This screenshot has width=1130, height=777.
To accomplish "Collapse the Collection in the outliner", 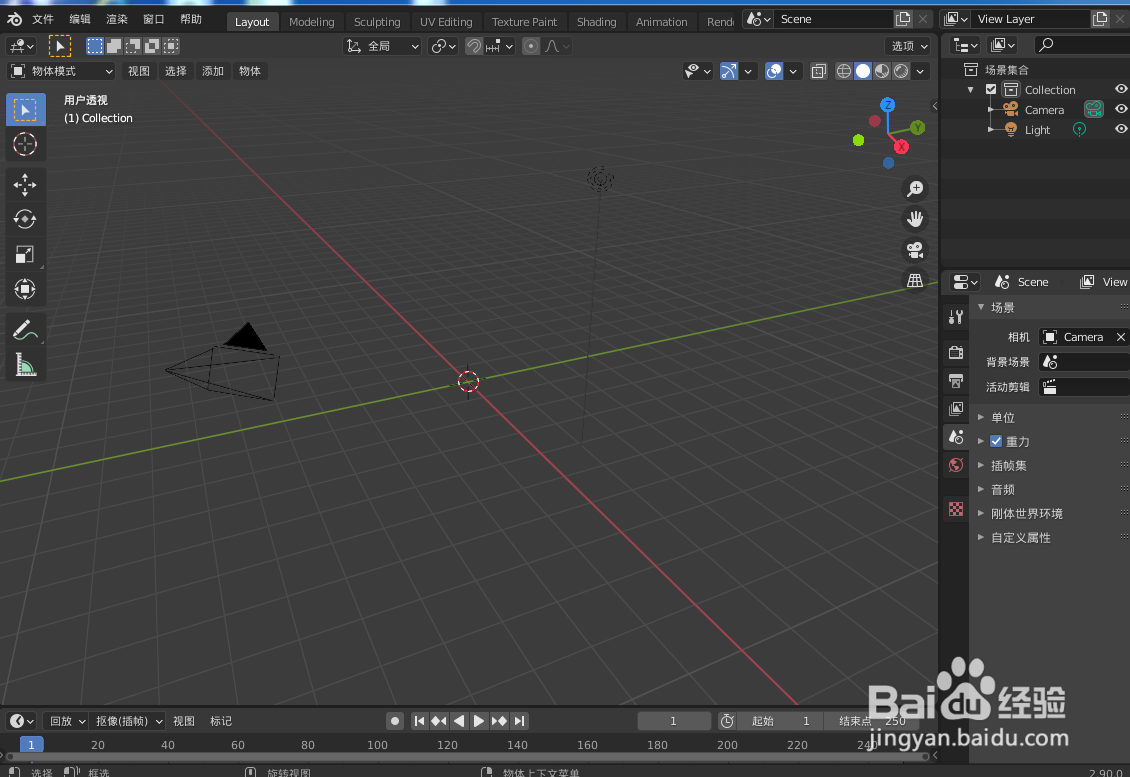I will pos(970,89).
